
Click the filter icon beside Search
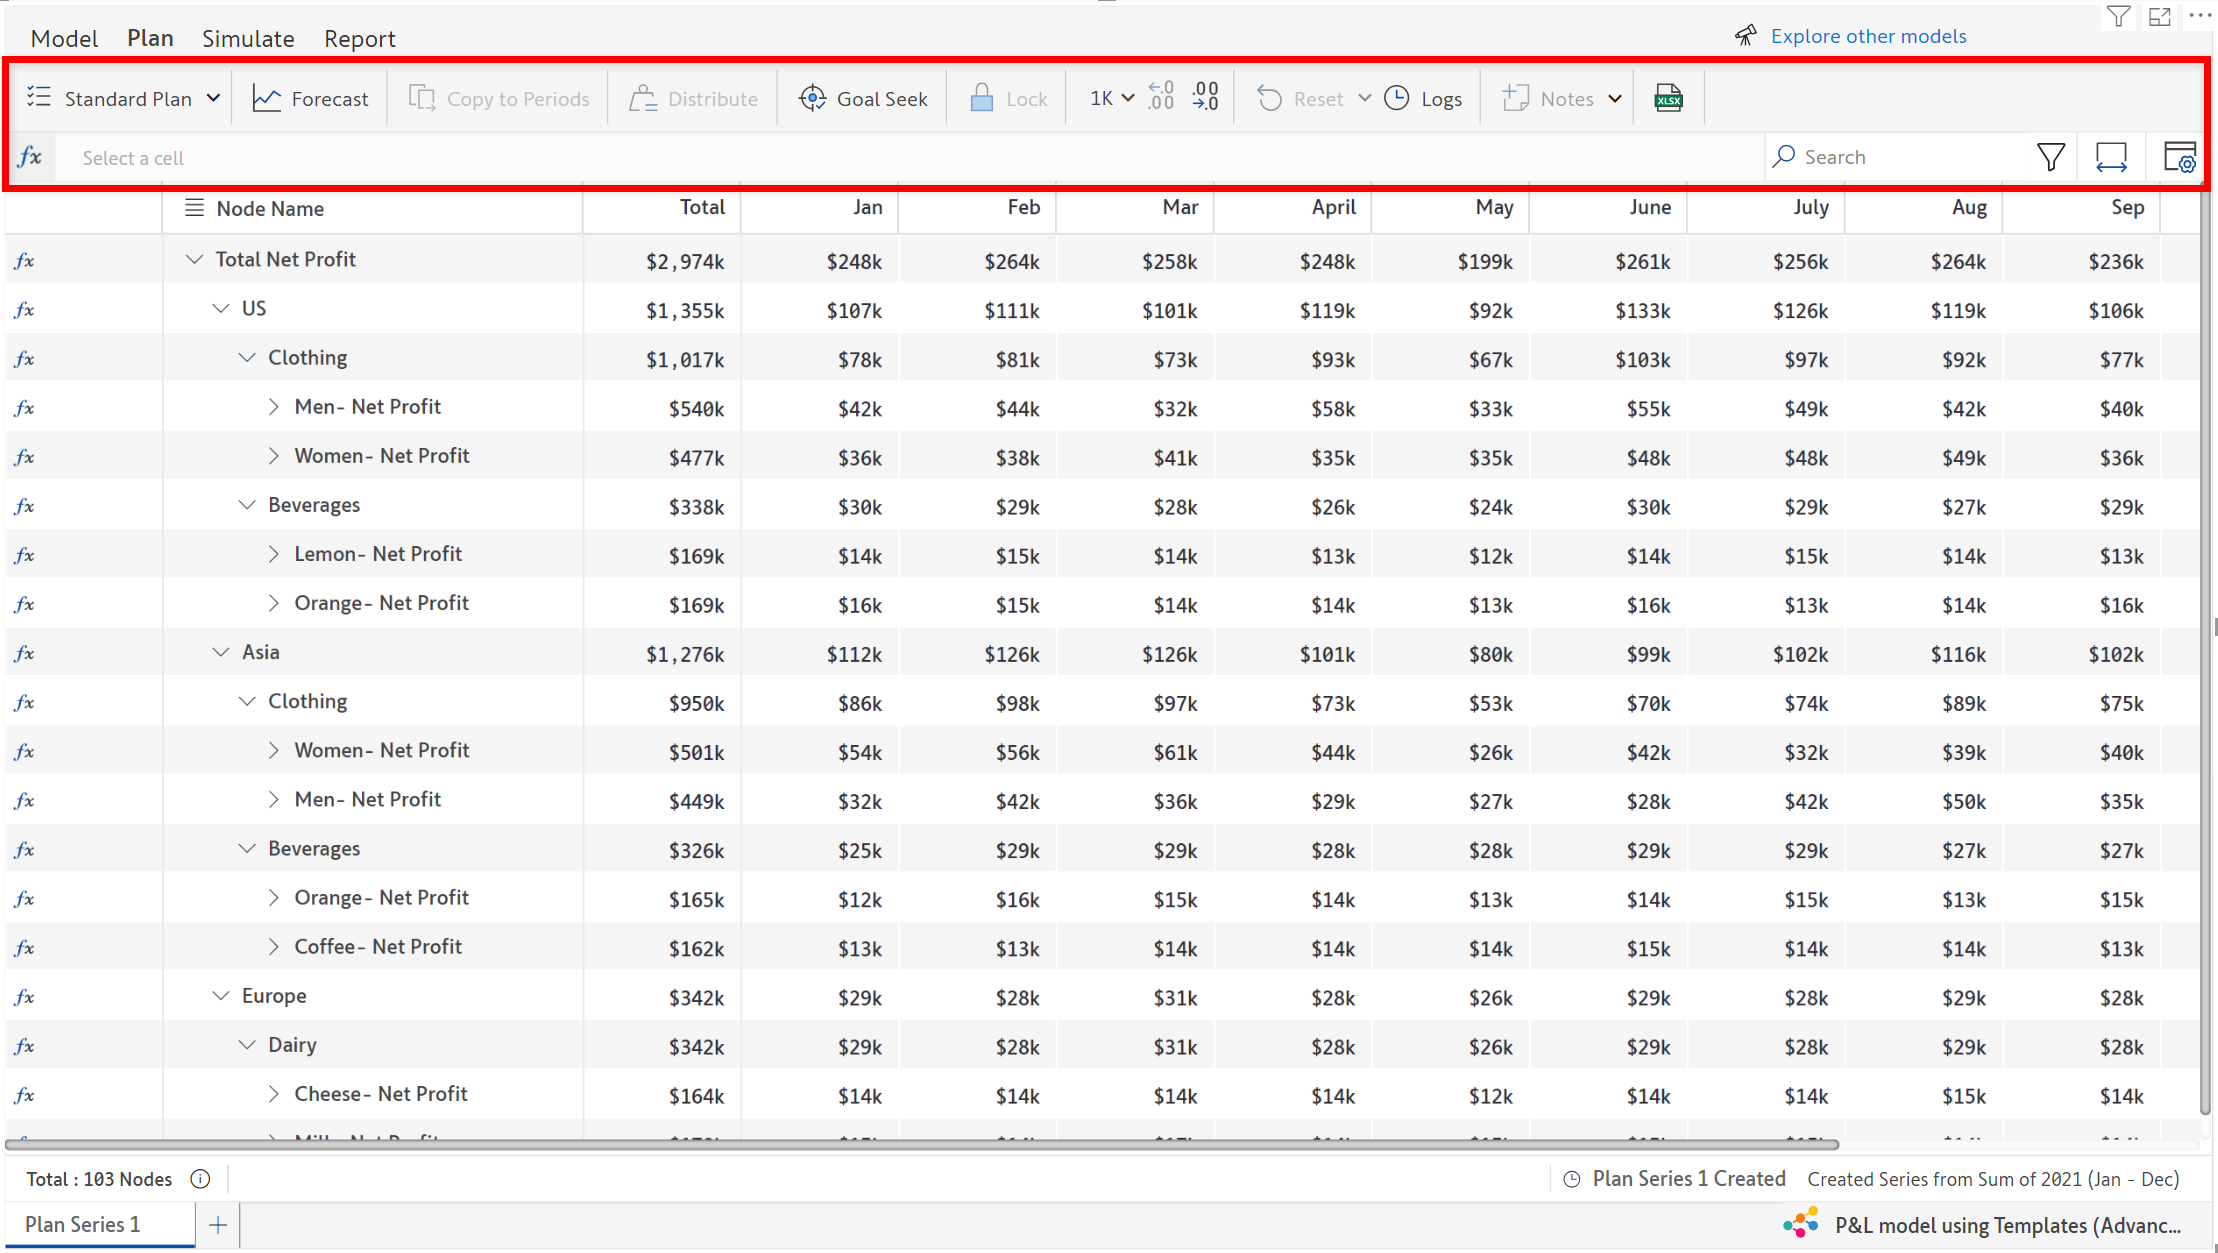pos(2050,157)
